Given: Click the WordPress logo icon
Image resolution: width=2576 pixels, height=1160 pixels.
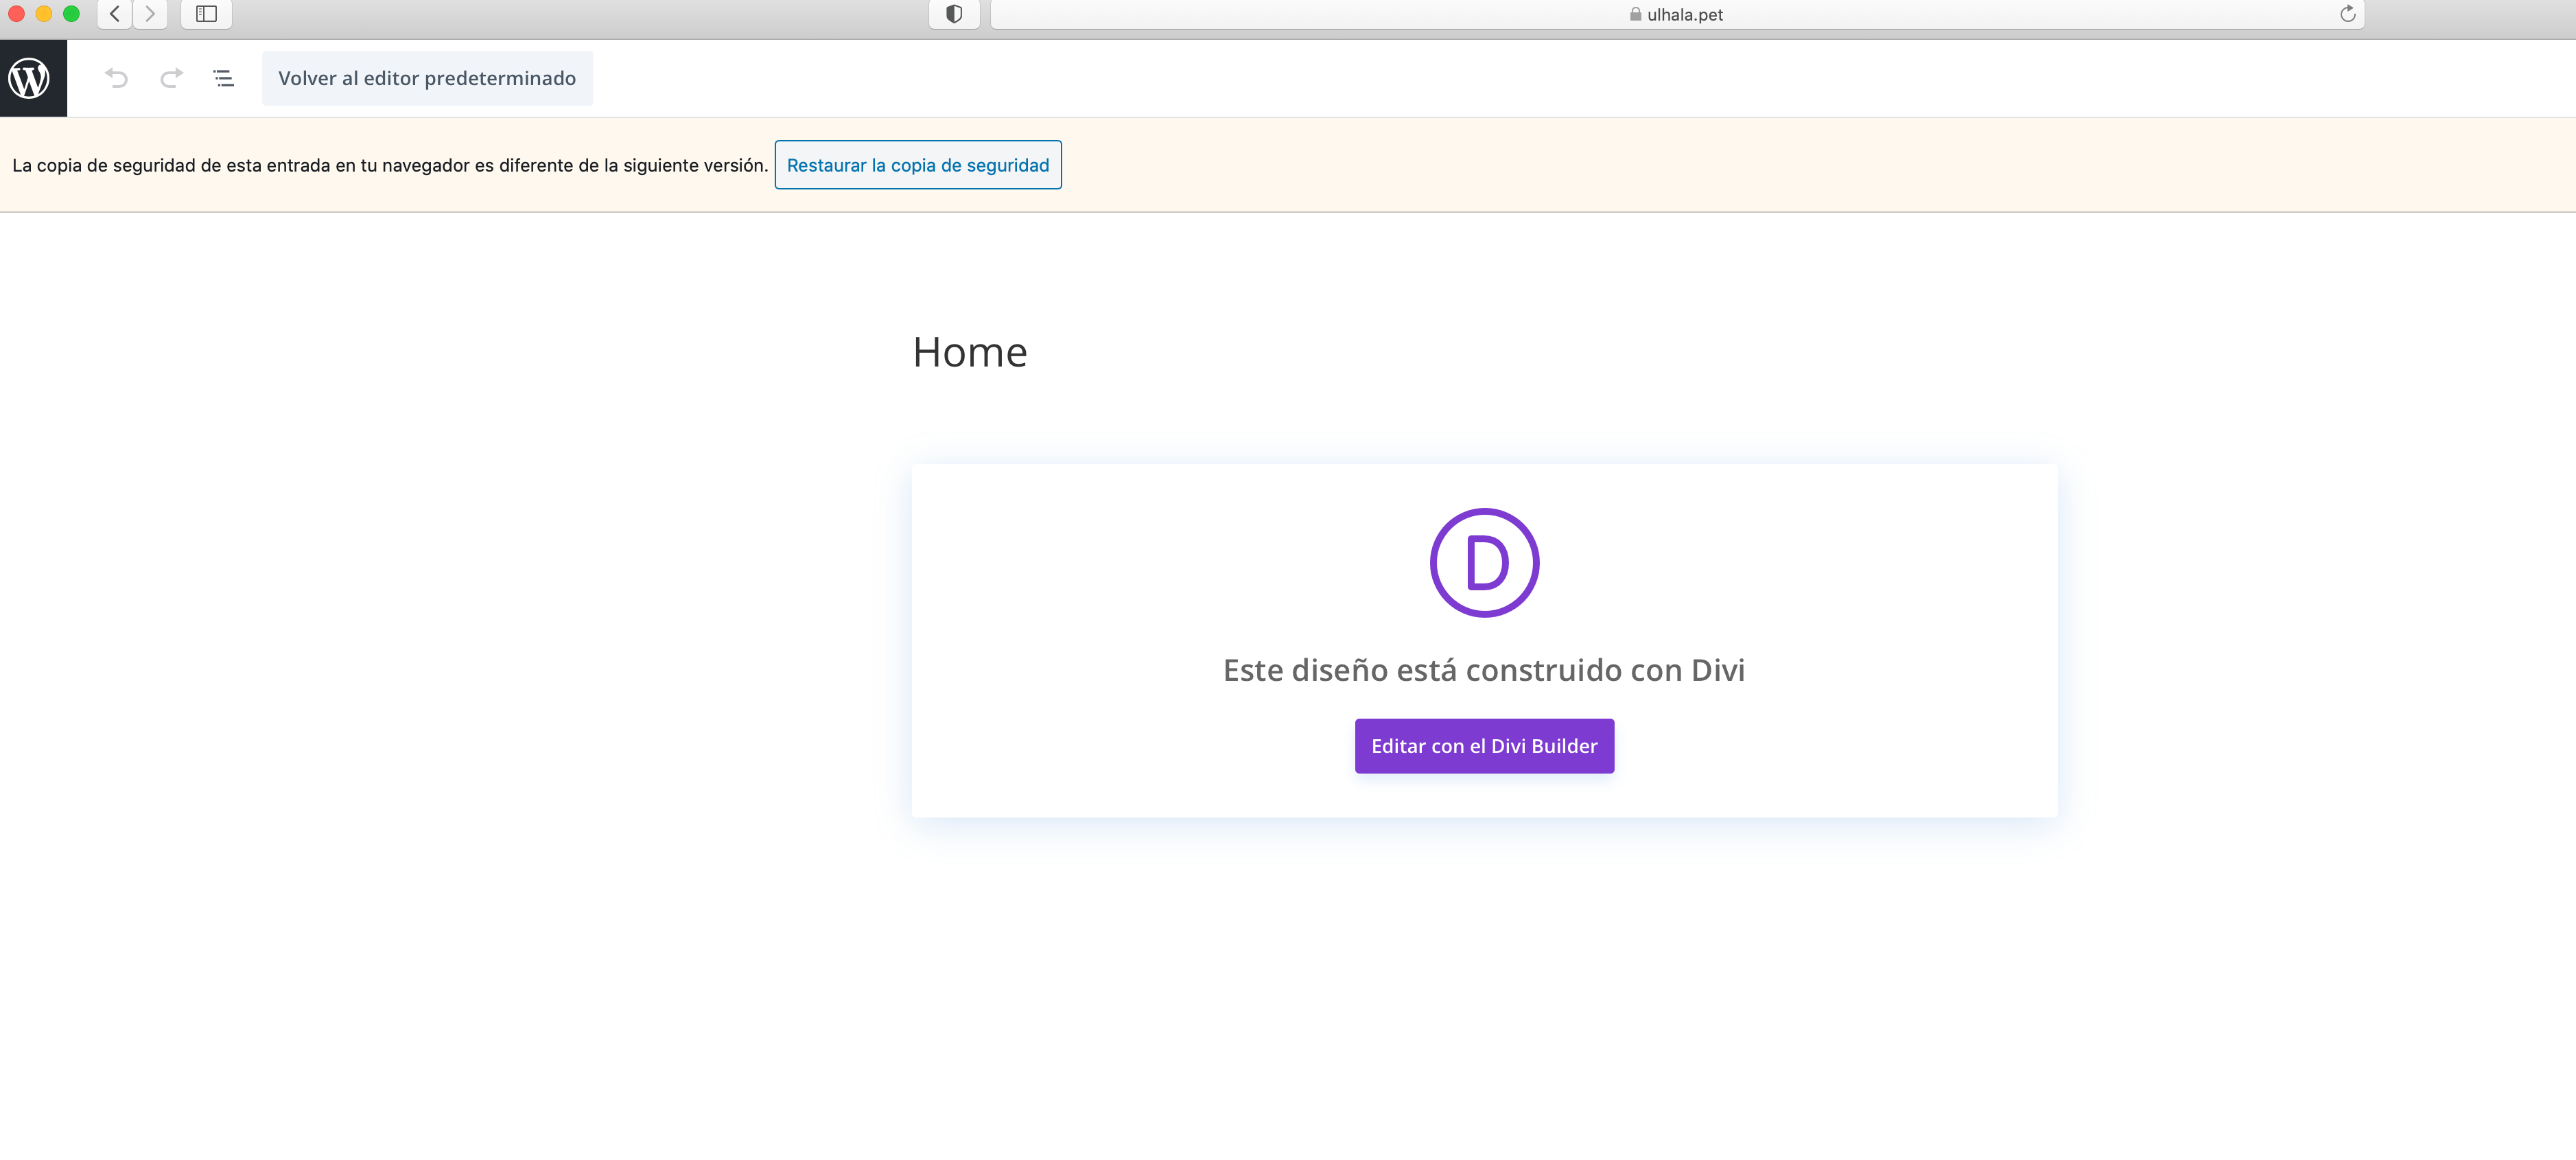Looking at the screenshot, I should coord(30,78).
